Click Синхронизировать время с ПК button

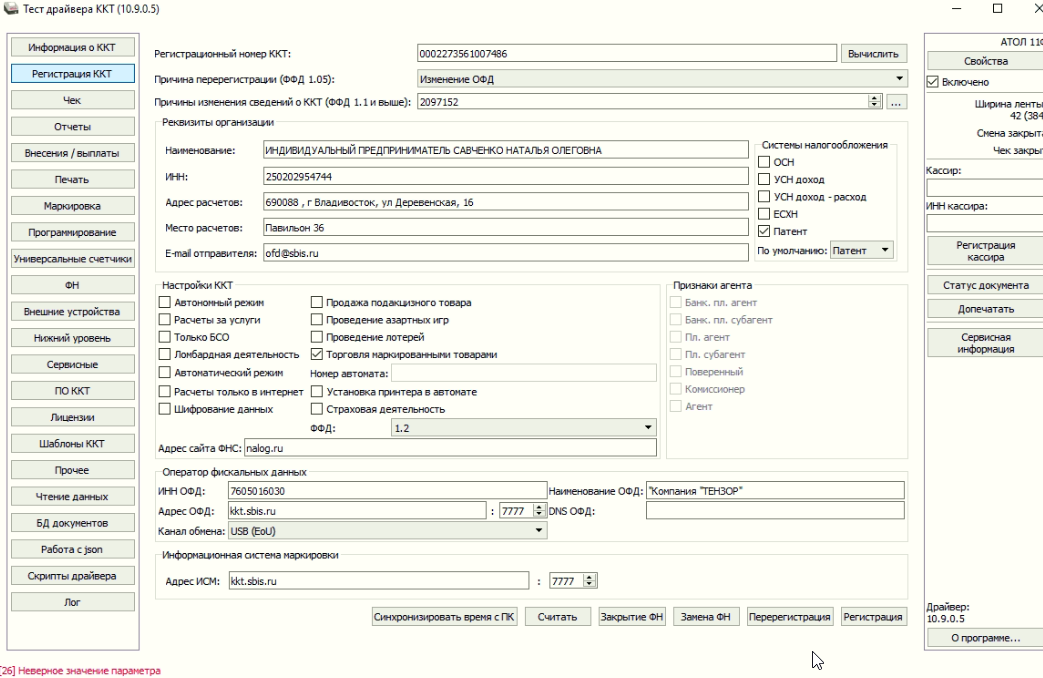pos(444,617)
